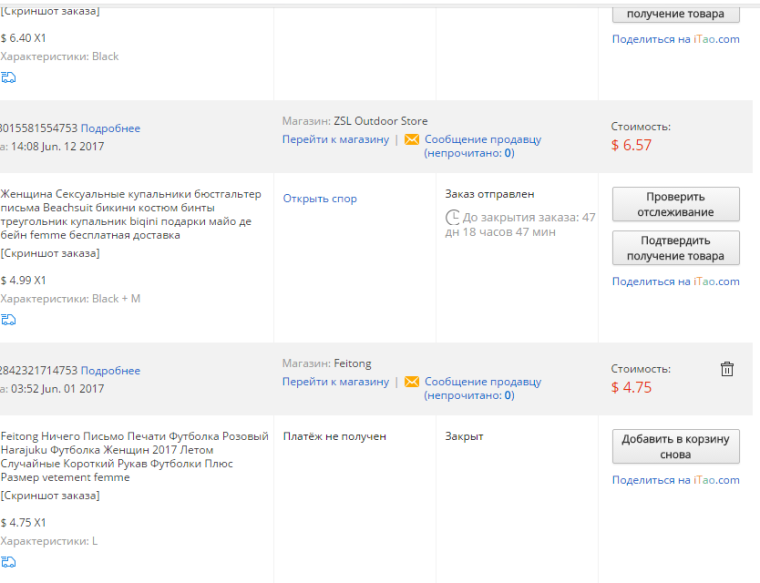The height and width of the screenshot is (583, 760).
Task: Click the delivery truck icon under Black characteristics
Action: (8, 77)
